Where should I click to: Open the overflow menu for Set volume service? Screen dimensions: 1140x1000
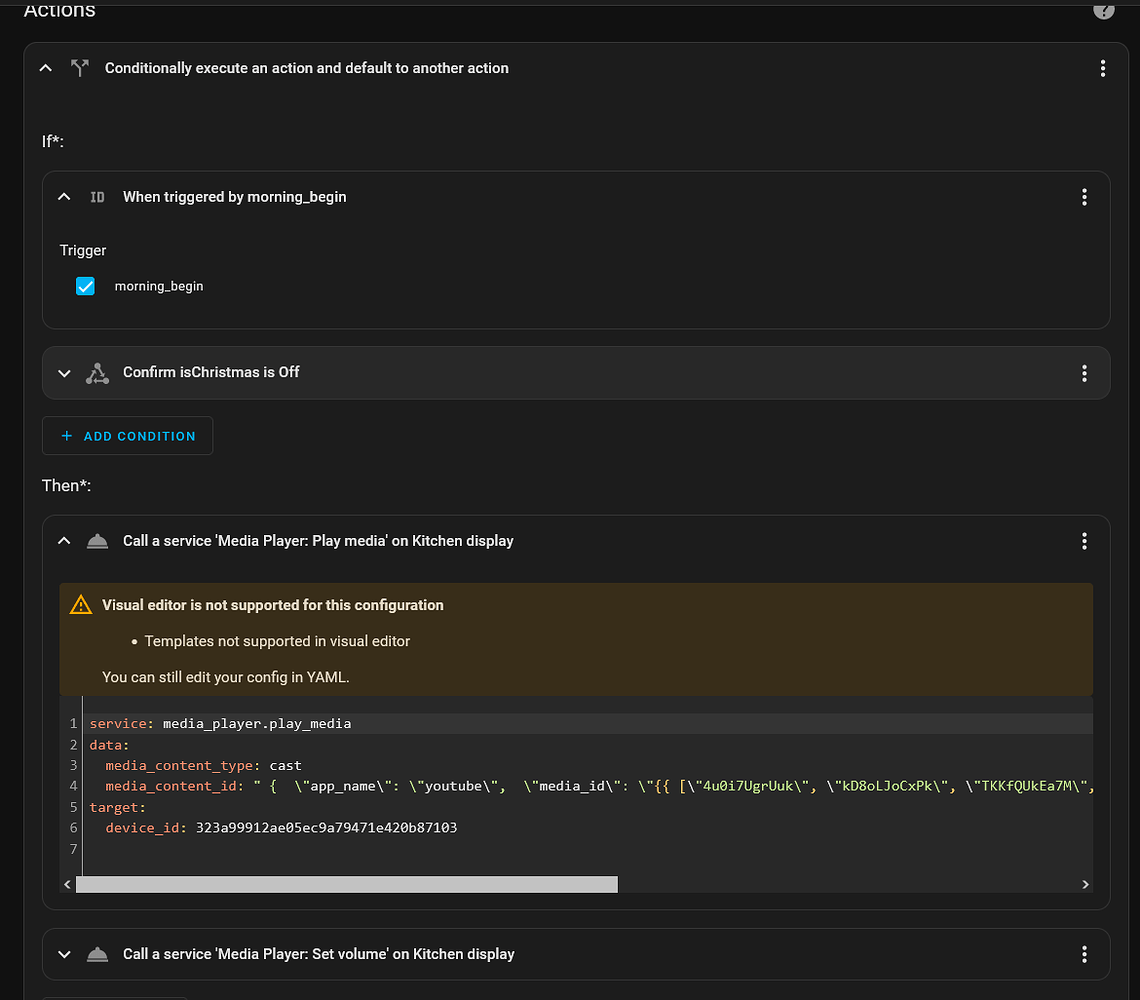[x=1084, y=954]
